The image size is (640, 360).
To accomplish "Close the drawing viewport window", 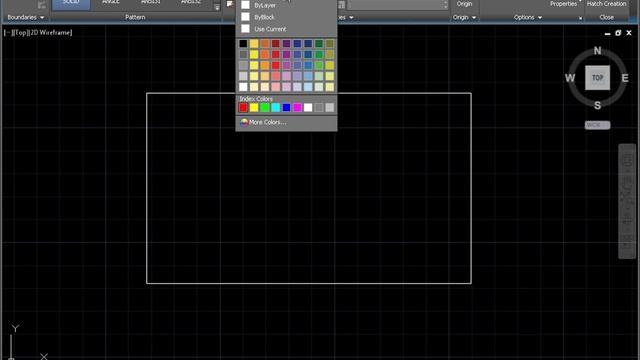I will 629,33.
